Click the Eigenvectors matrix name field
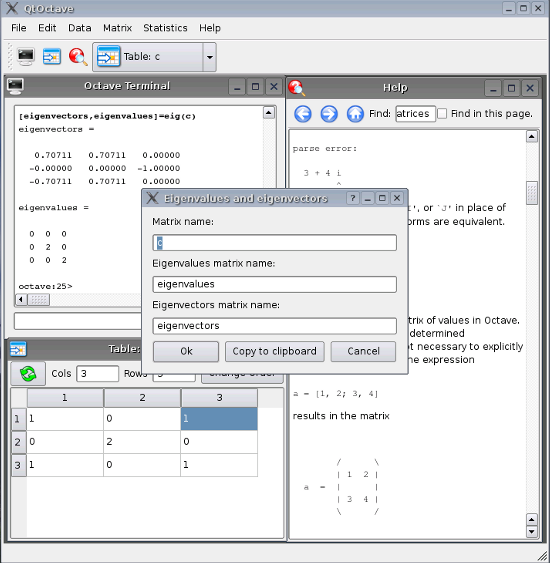Screen dimensions: 550x563 tap(275, 326)
